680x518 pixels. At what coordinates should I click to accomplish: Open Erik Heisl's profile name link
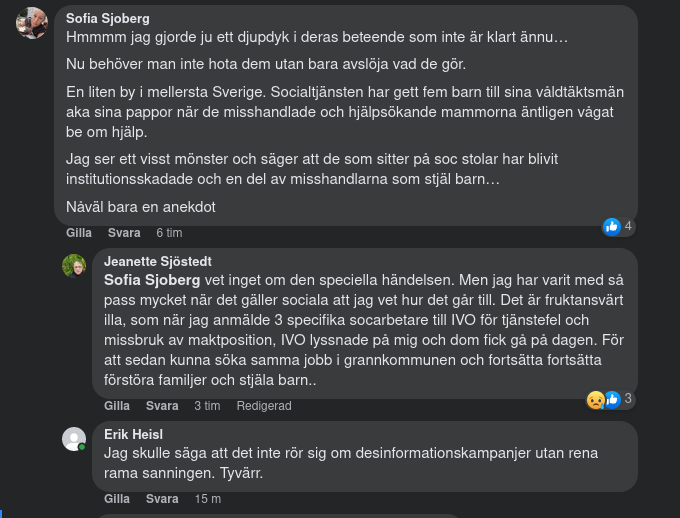click(x=133, y=434)
